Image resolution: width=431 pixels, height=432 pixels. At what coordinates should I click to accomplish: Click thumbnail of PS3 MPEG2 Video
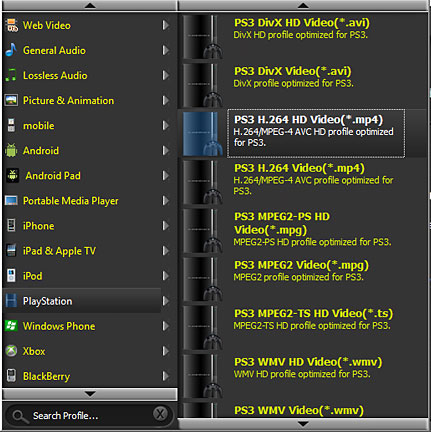click(x=203, y=279)
